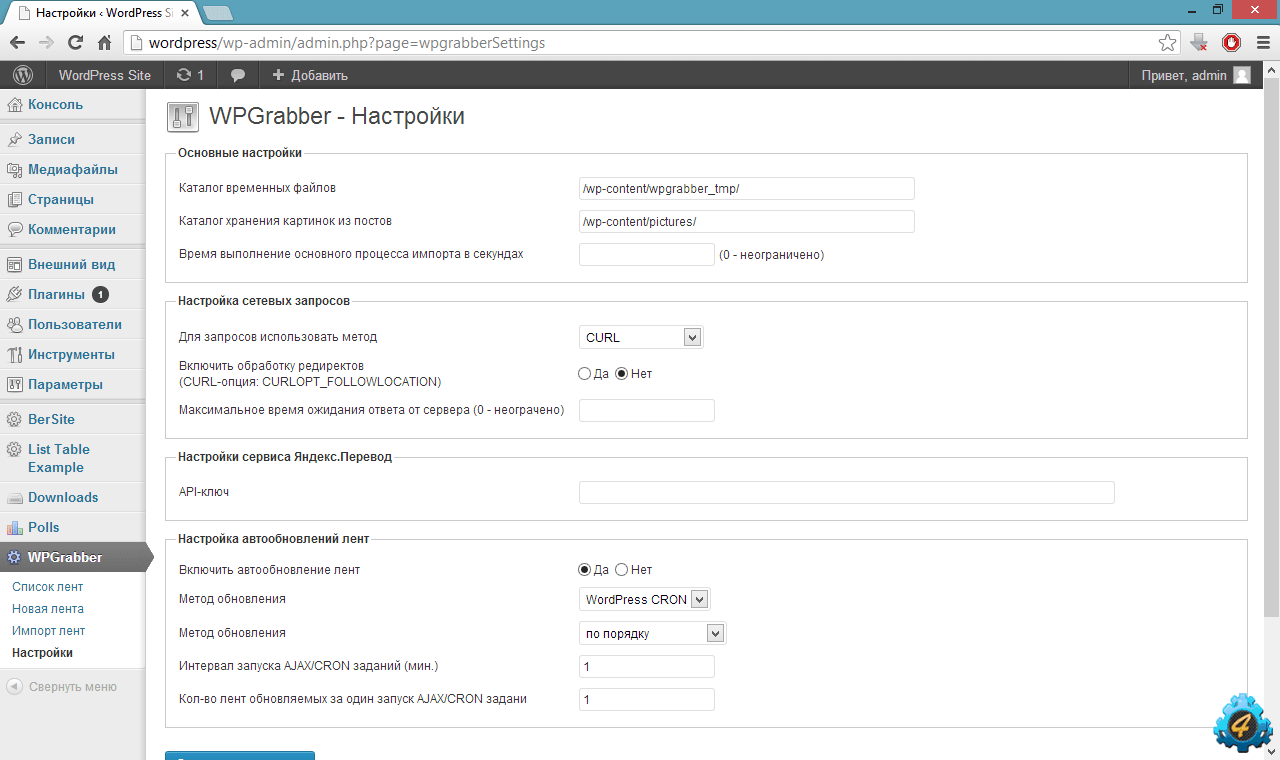Open the comments bubble icon in admin bar

238,75
